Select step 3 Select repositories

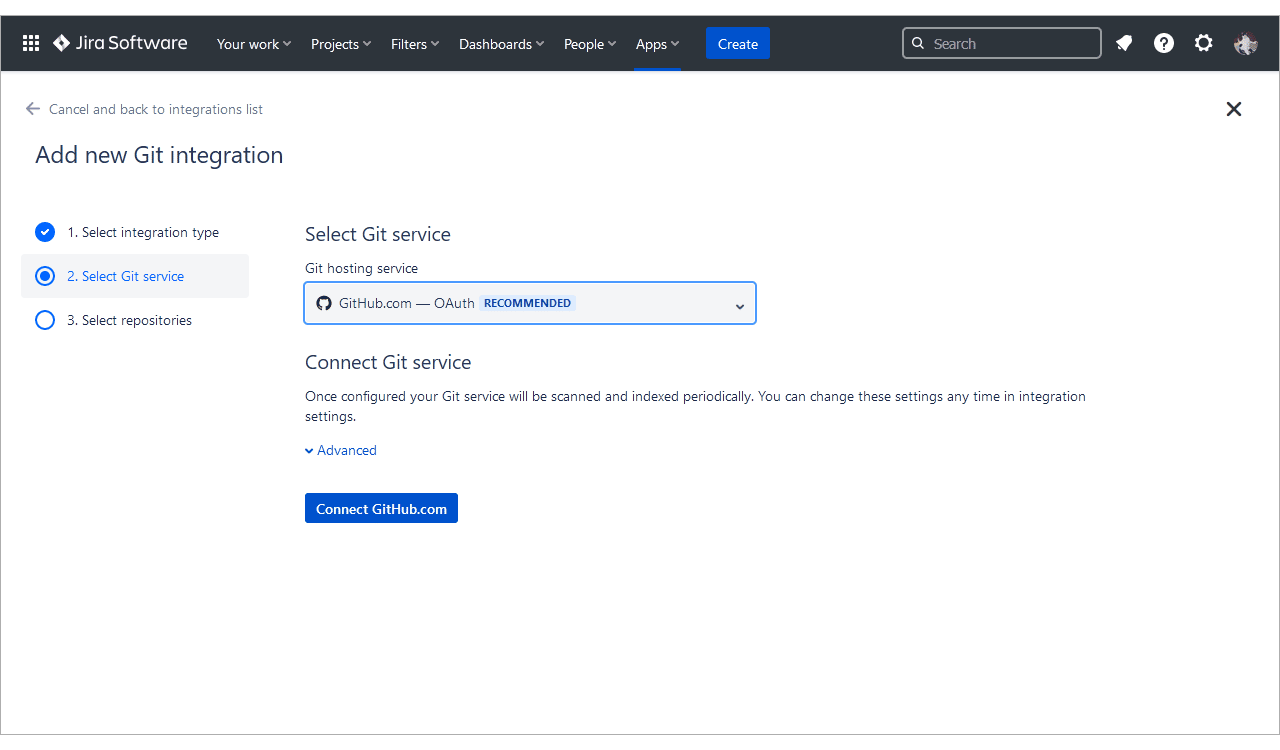(x=129, y=320)
